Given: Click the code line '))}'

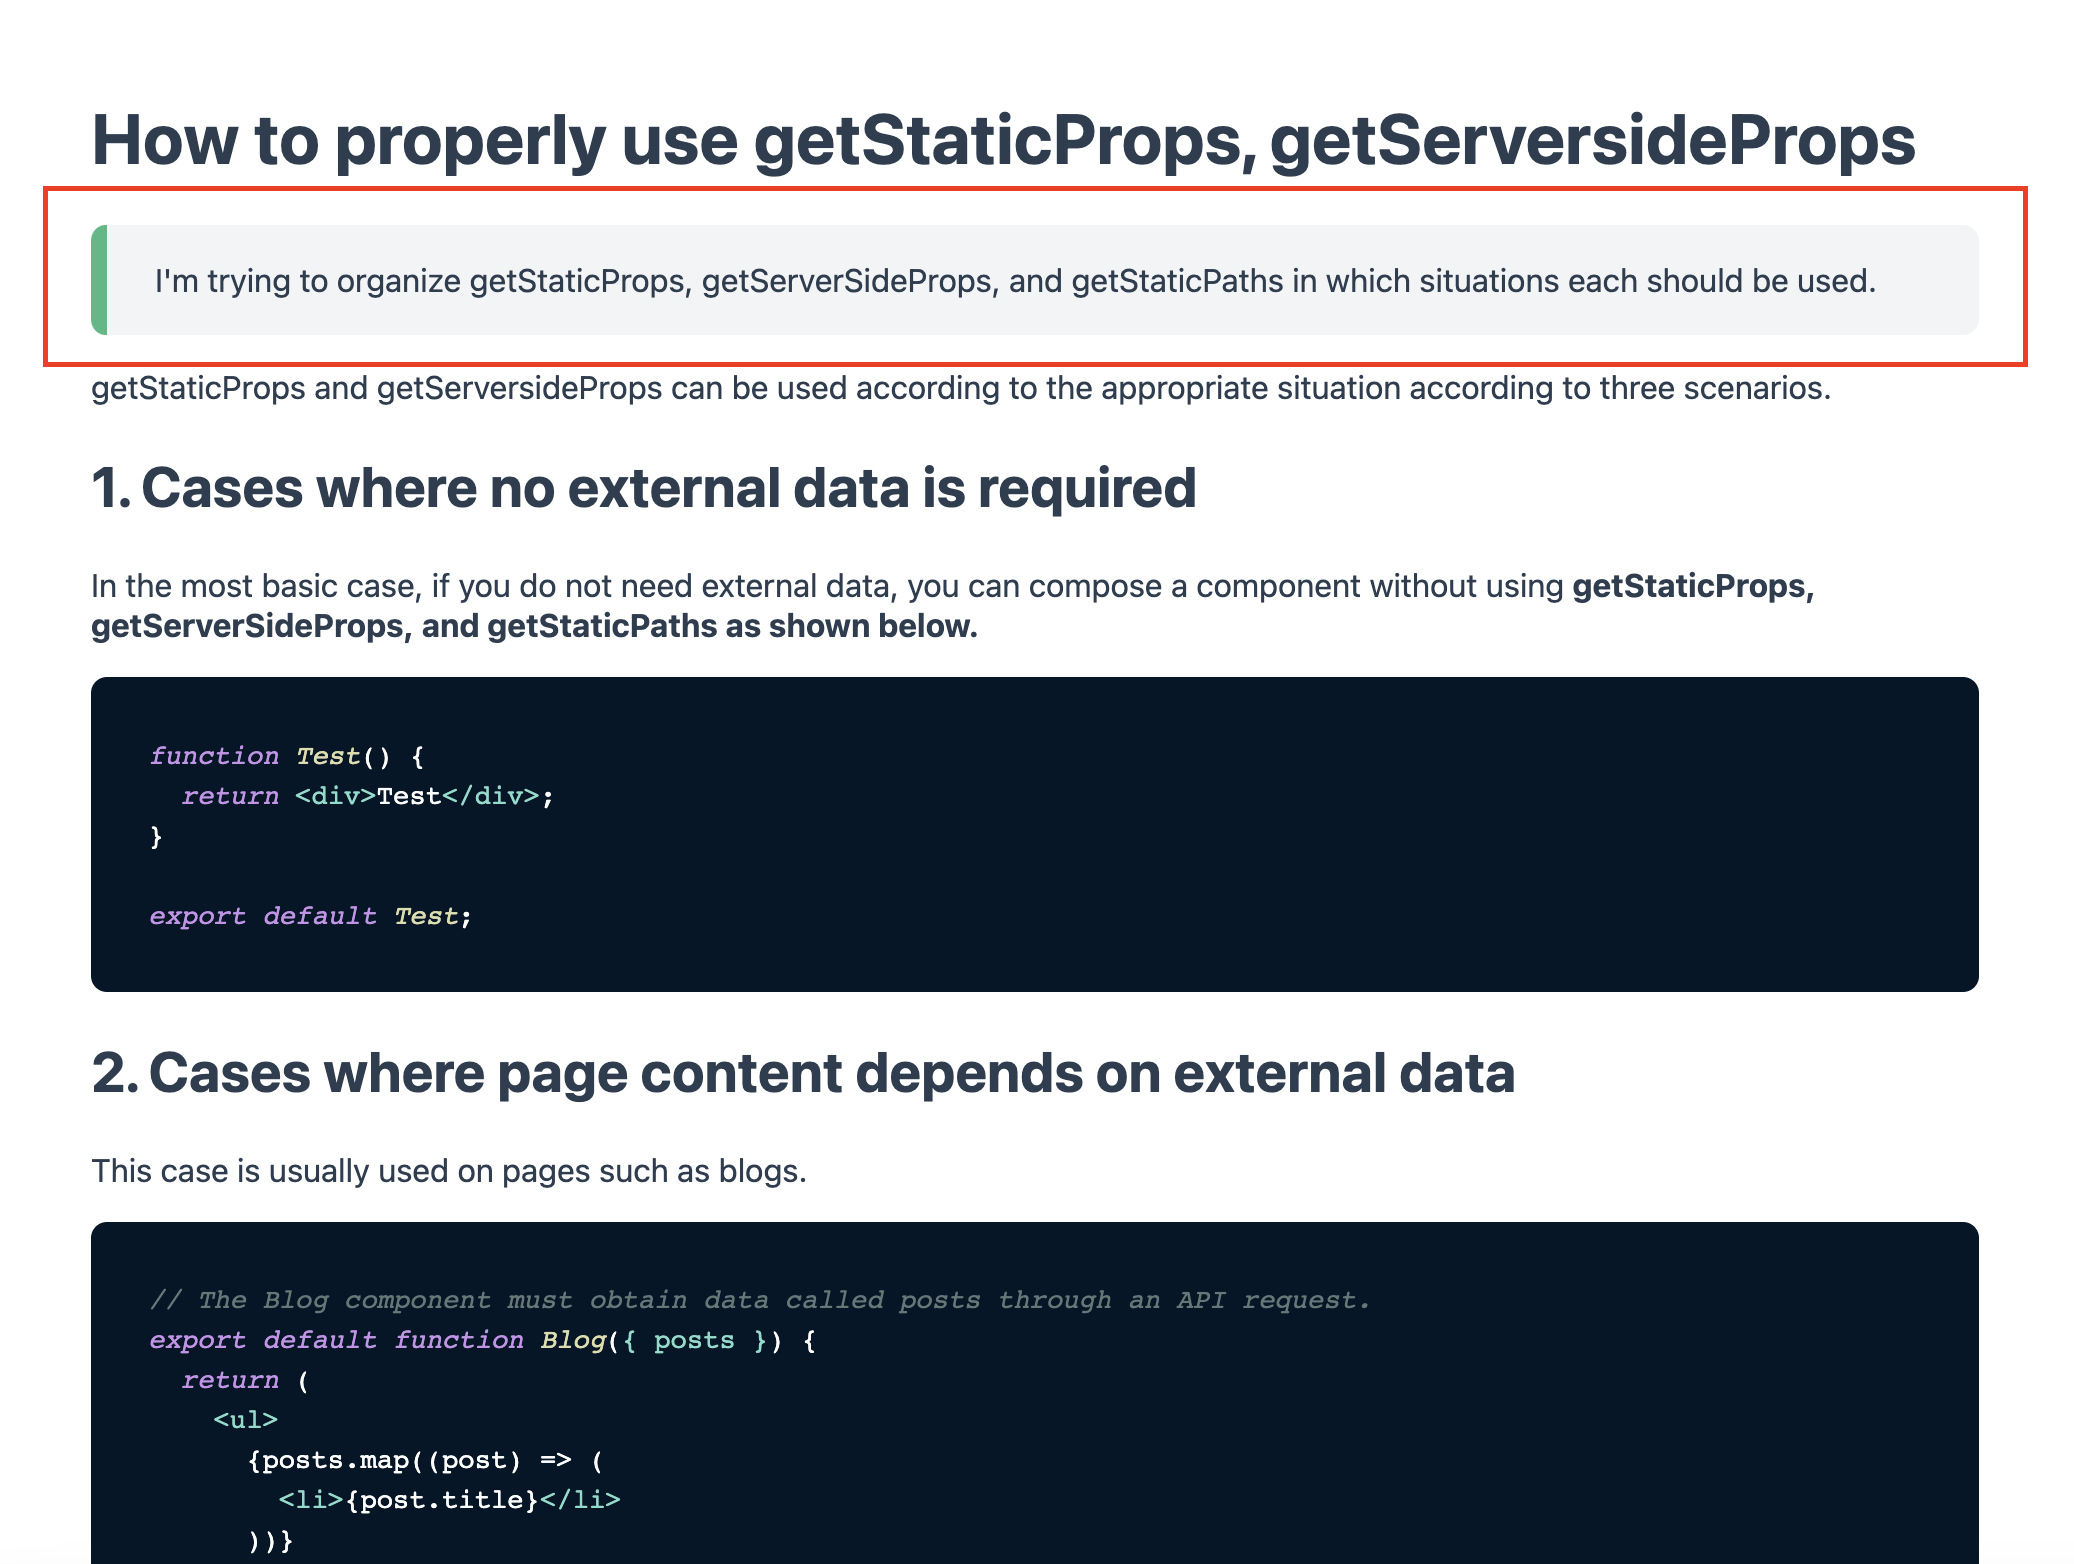Looking at the screenshot, I should coord(270,1540).
